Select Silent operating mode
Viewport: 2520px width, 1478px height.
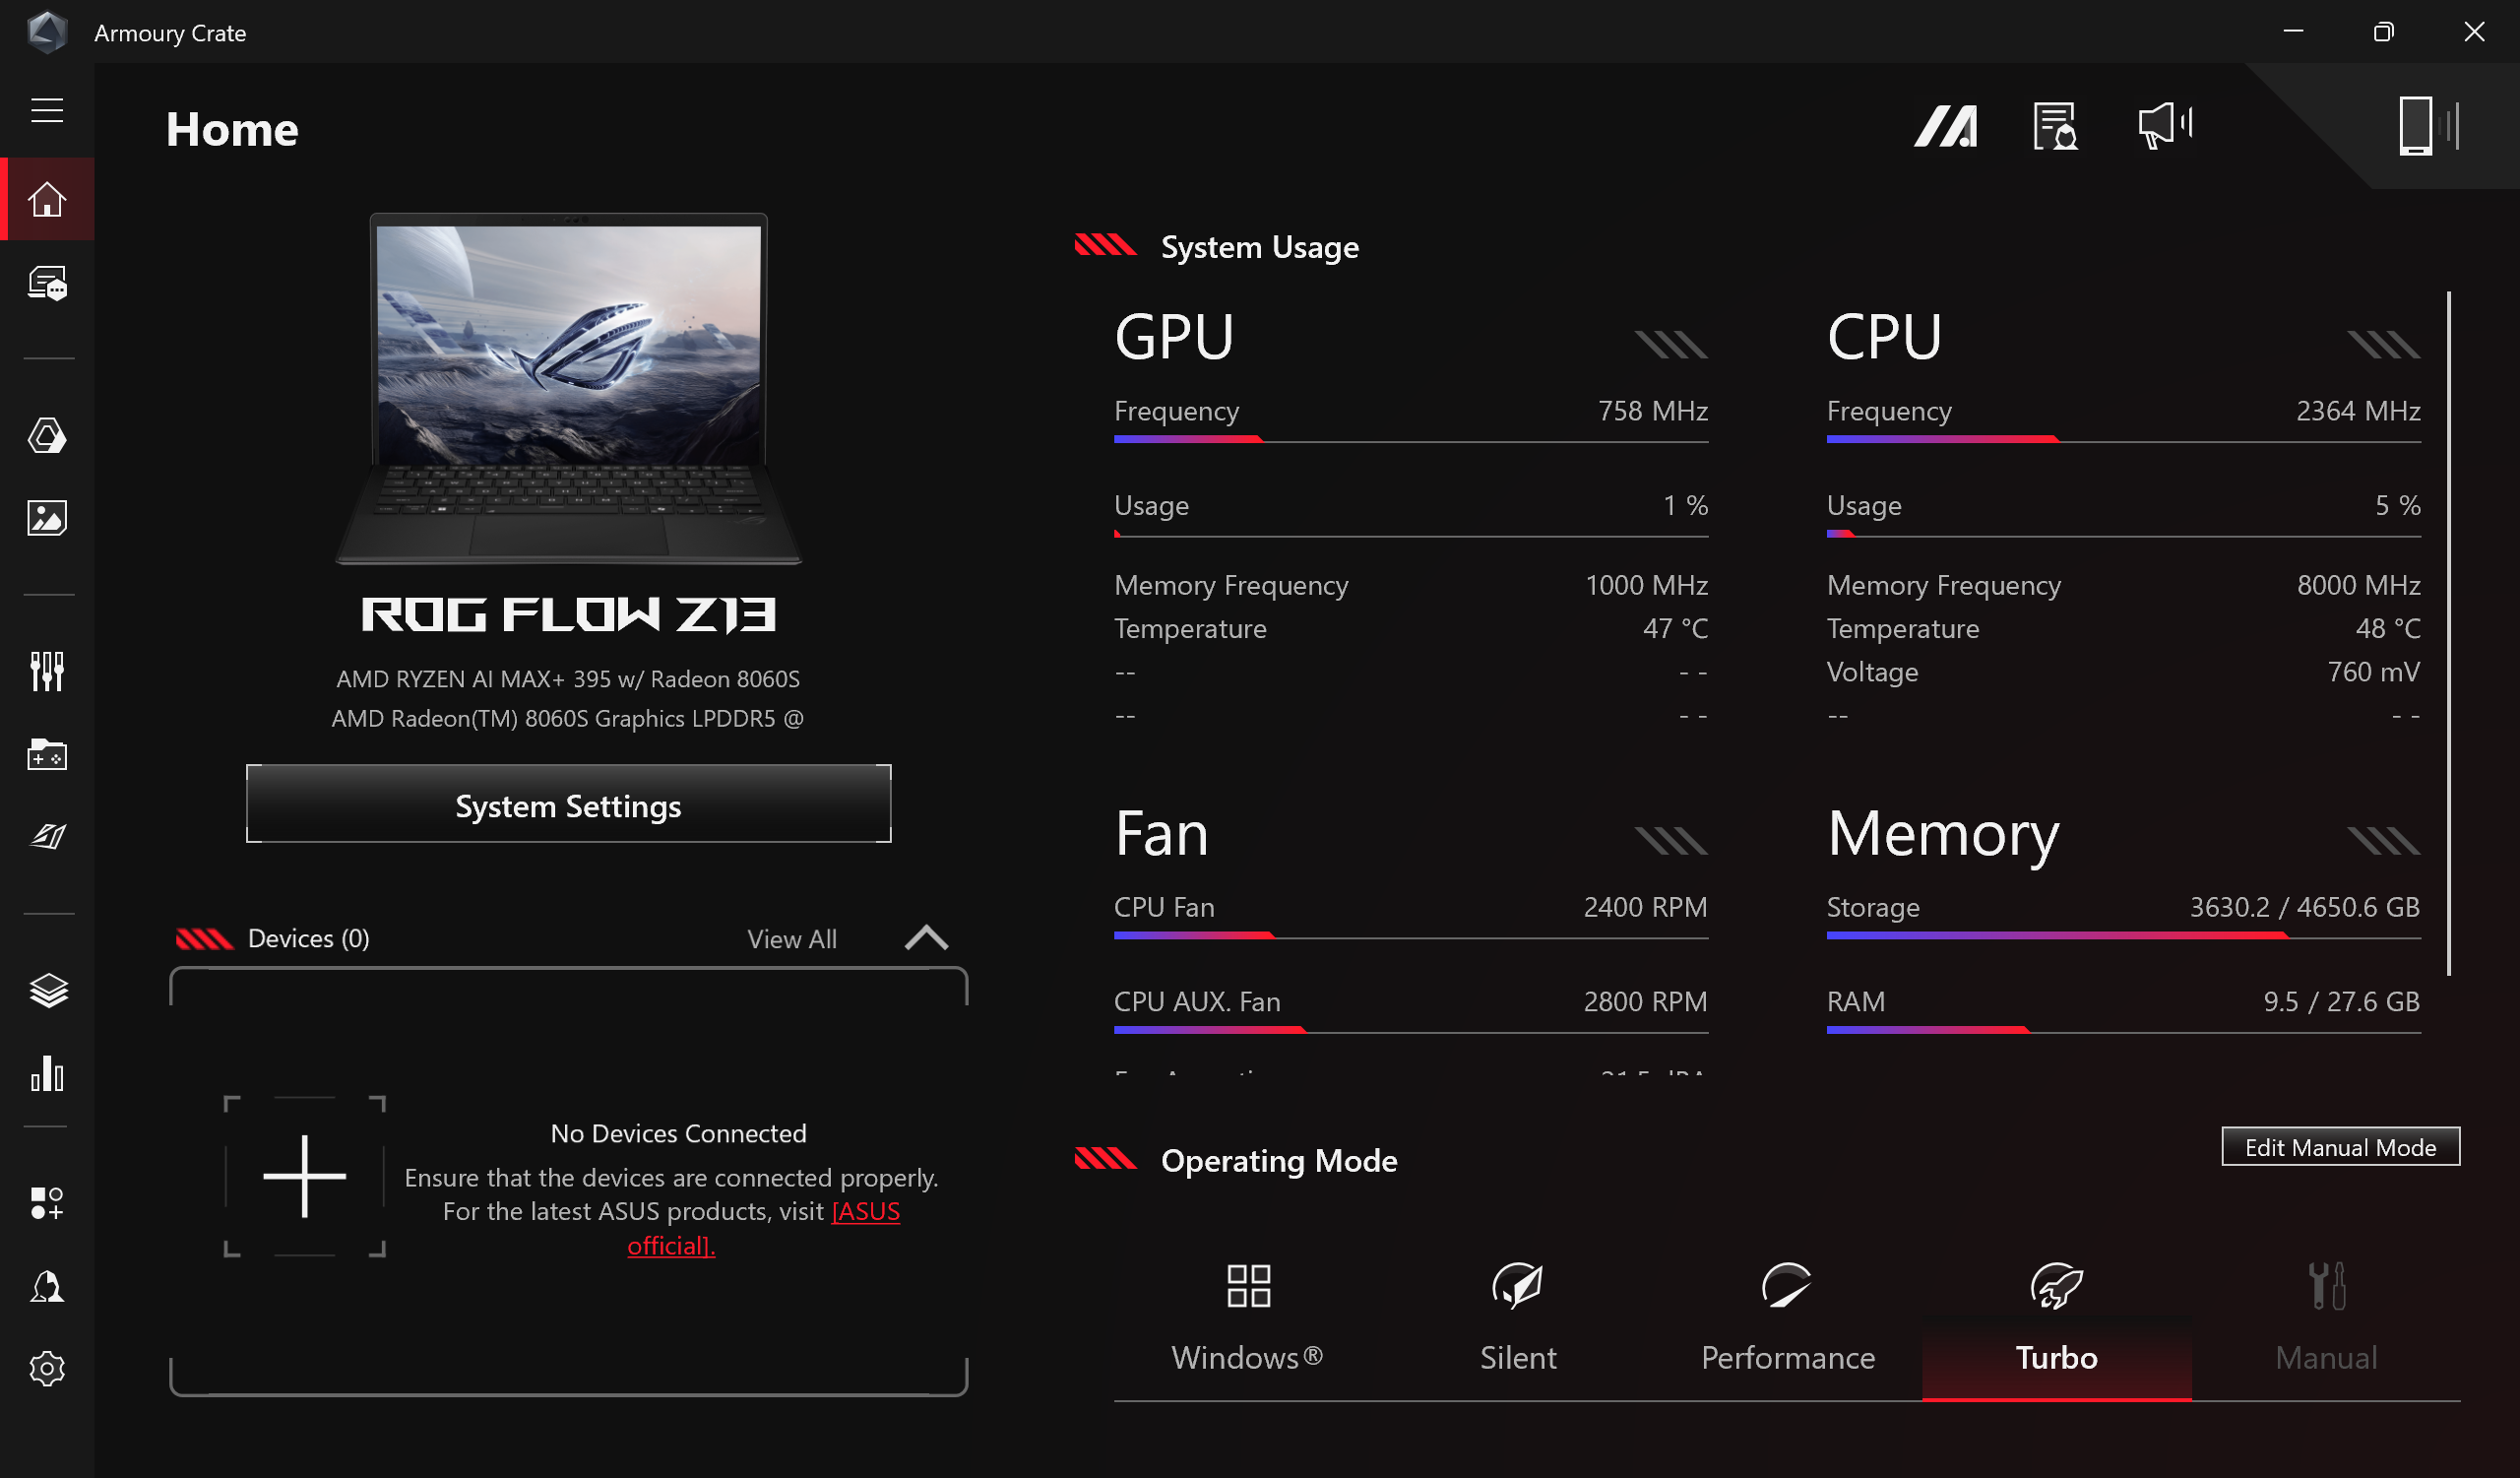point(1518,1317)
